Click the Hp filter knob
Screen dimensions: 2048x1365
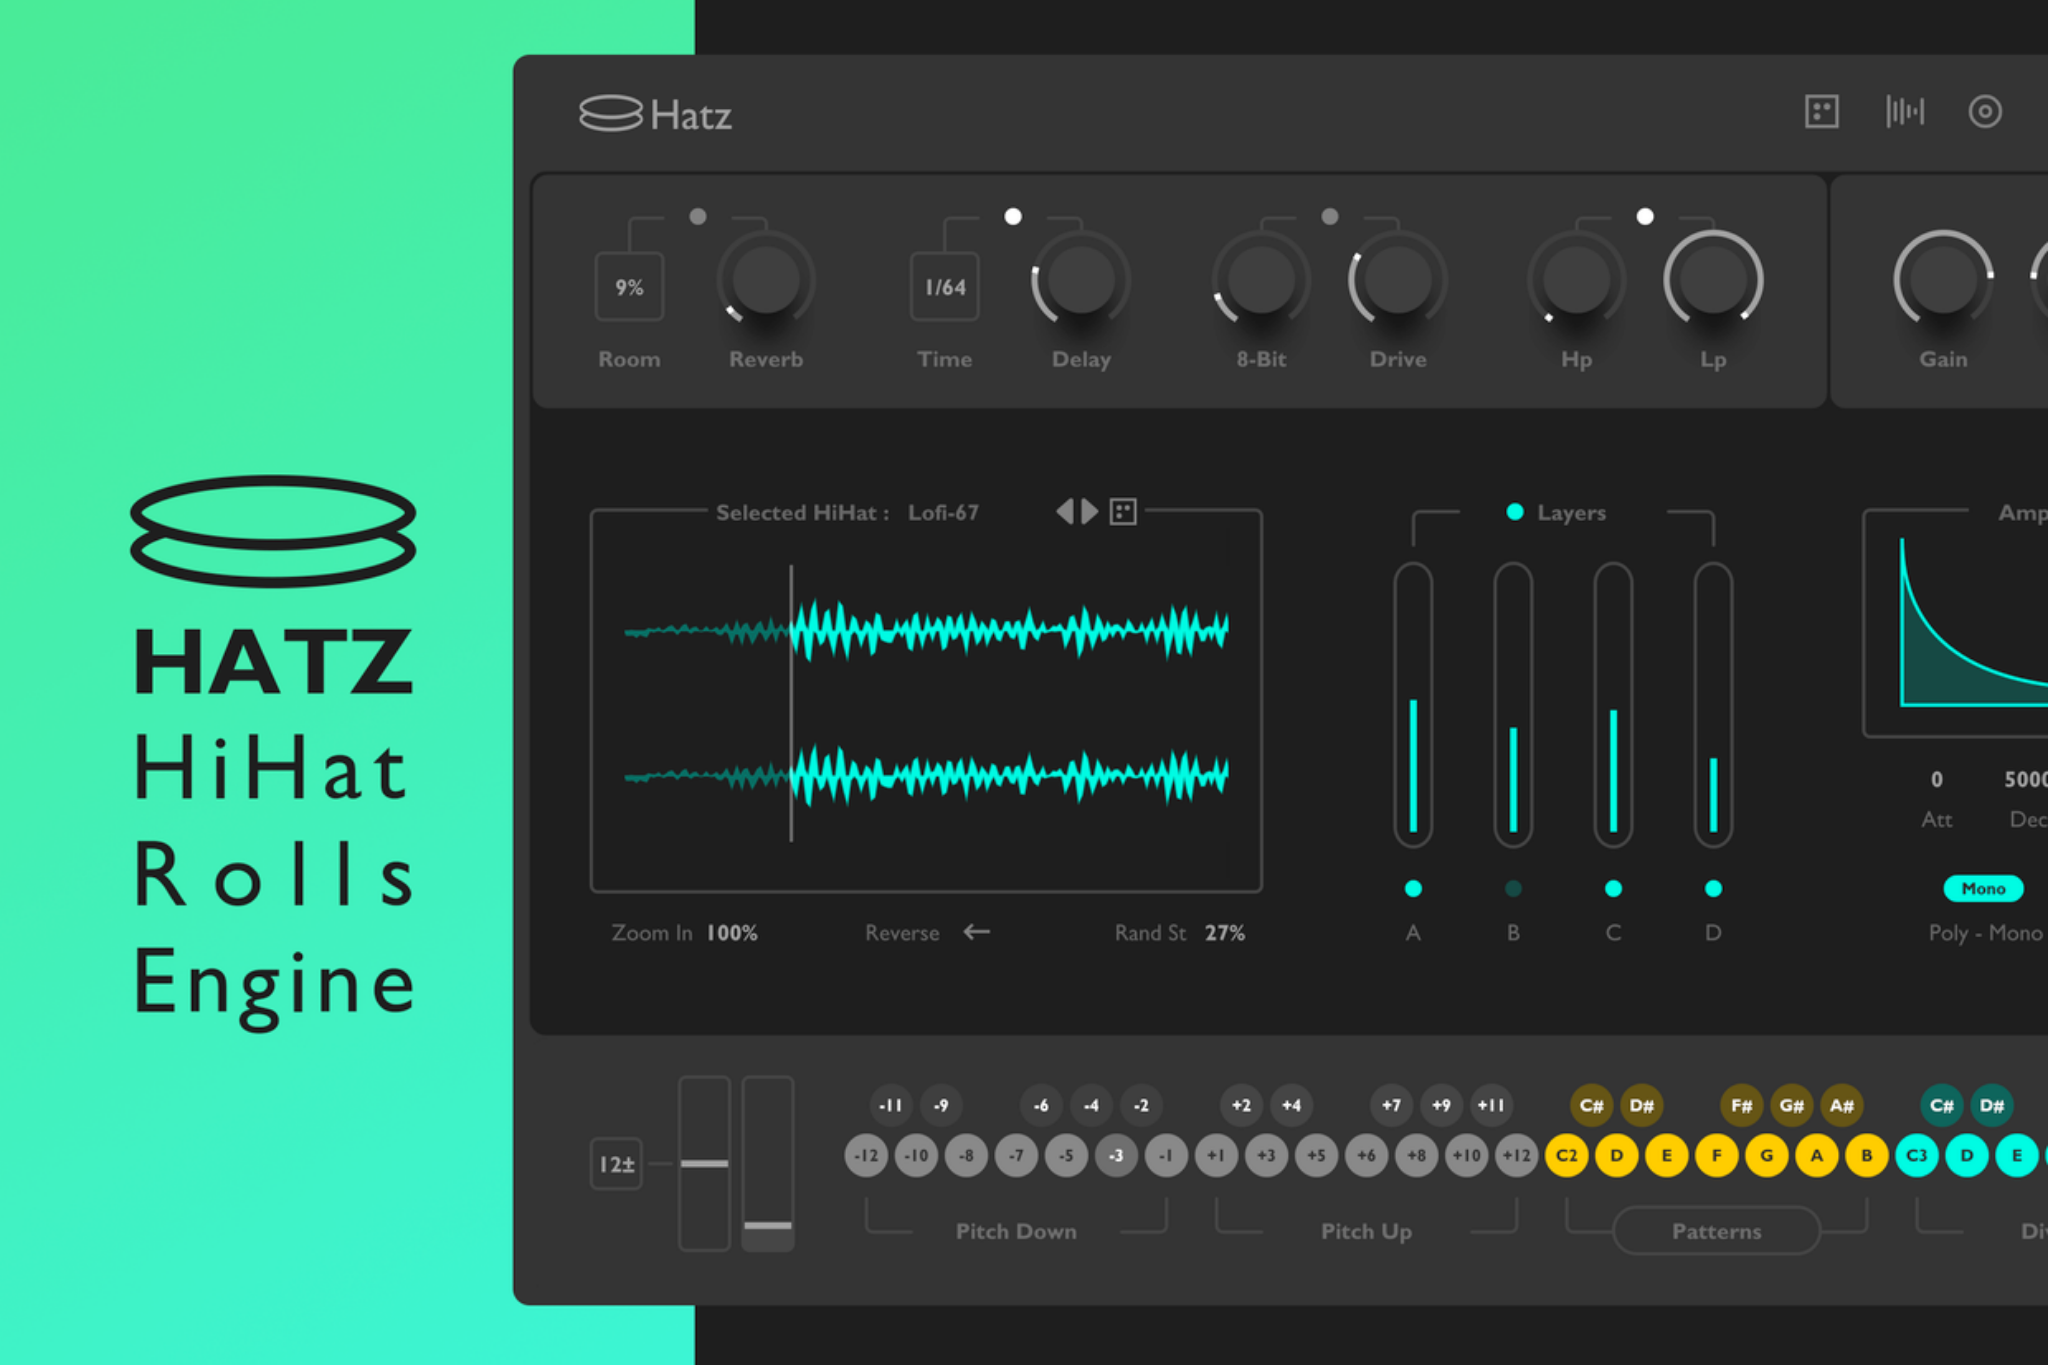point(1576,280)
